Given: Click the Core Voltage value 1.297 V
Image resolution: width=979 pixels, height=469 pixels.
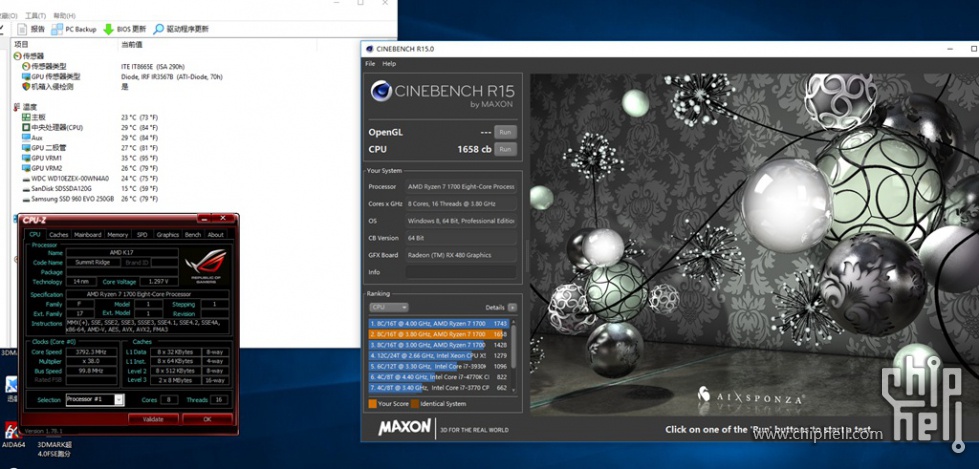Looking at the screenshot, I should pos(158,282).
